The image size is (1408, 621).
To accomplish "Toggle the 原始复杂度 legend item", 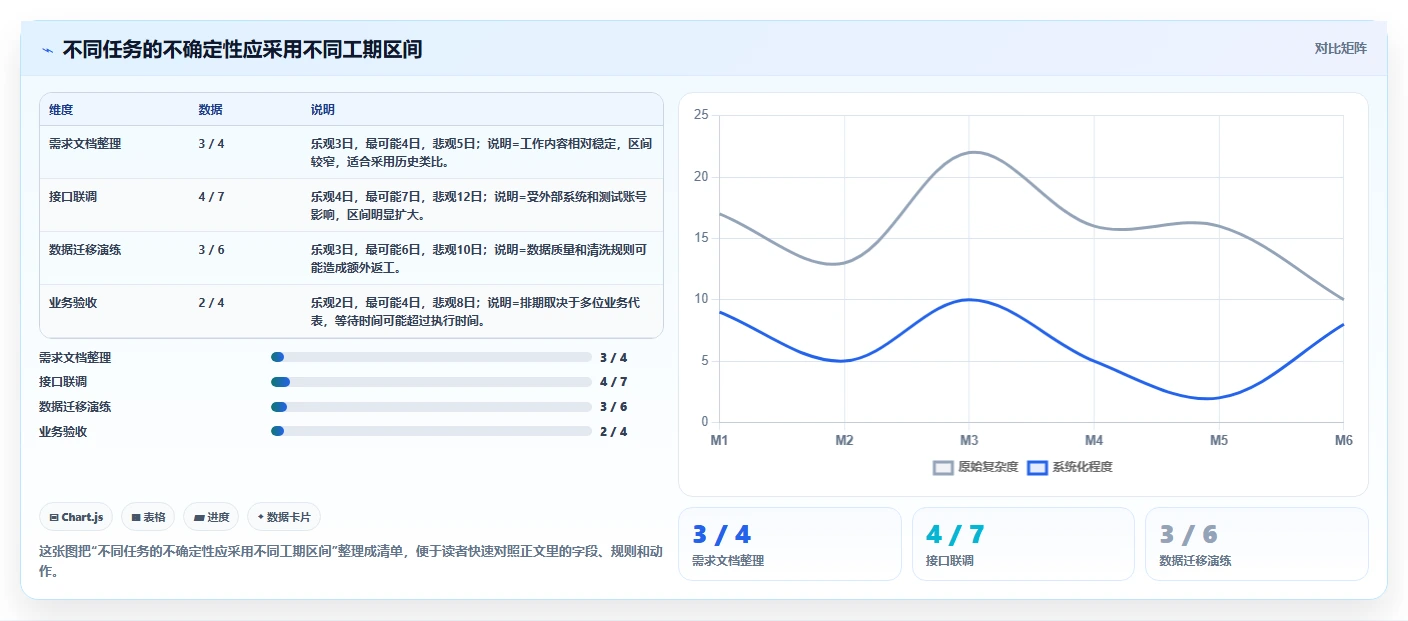I will tap(975, 467).
